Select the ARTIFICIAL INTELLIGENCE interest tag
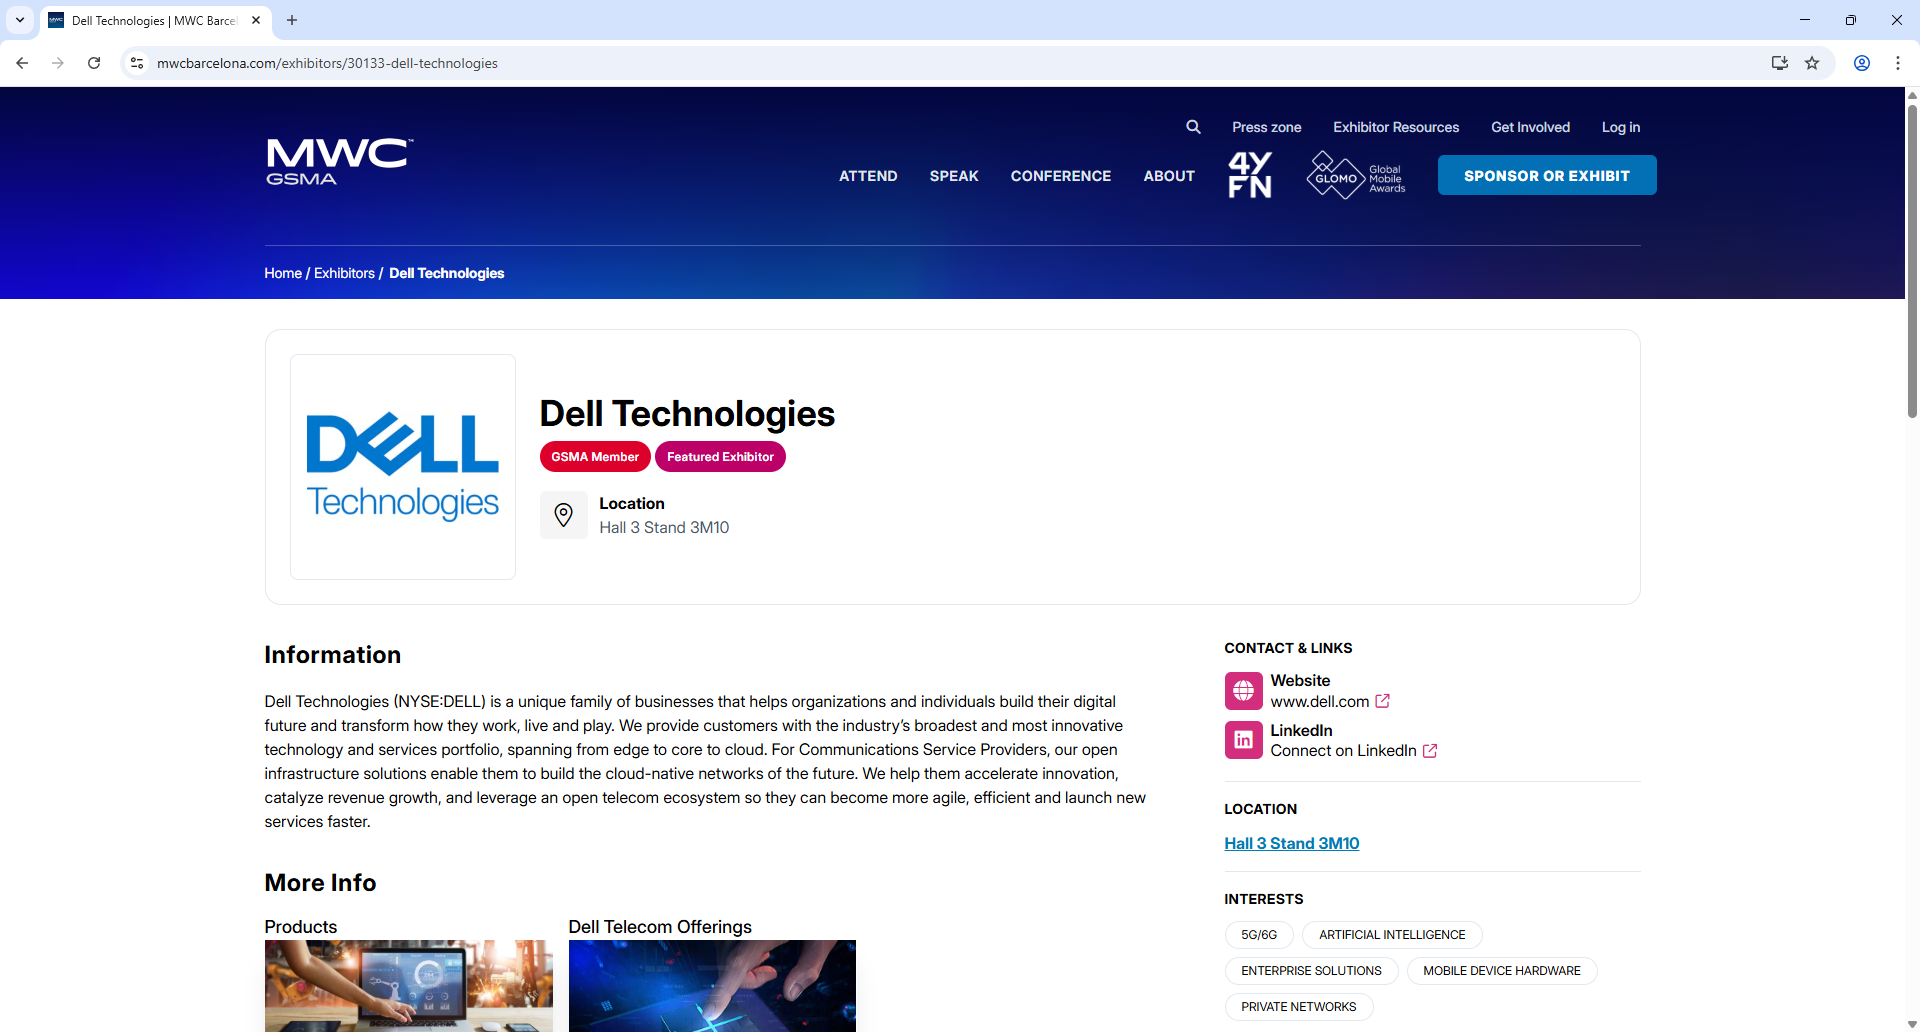The image size is (1920, 1032). click(x=1391, y=934)
